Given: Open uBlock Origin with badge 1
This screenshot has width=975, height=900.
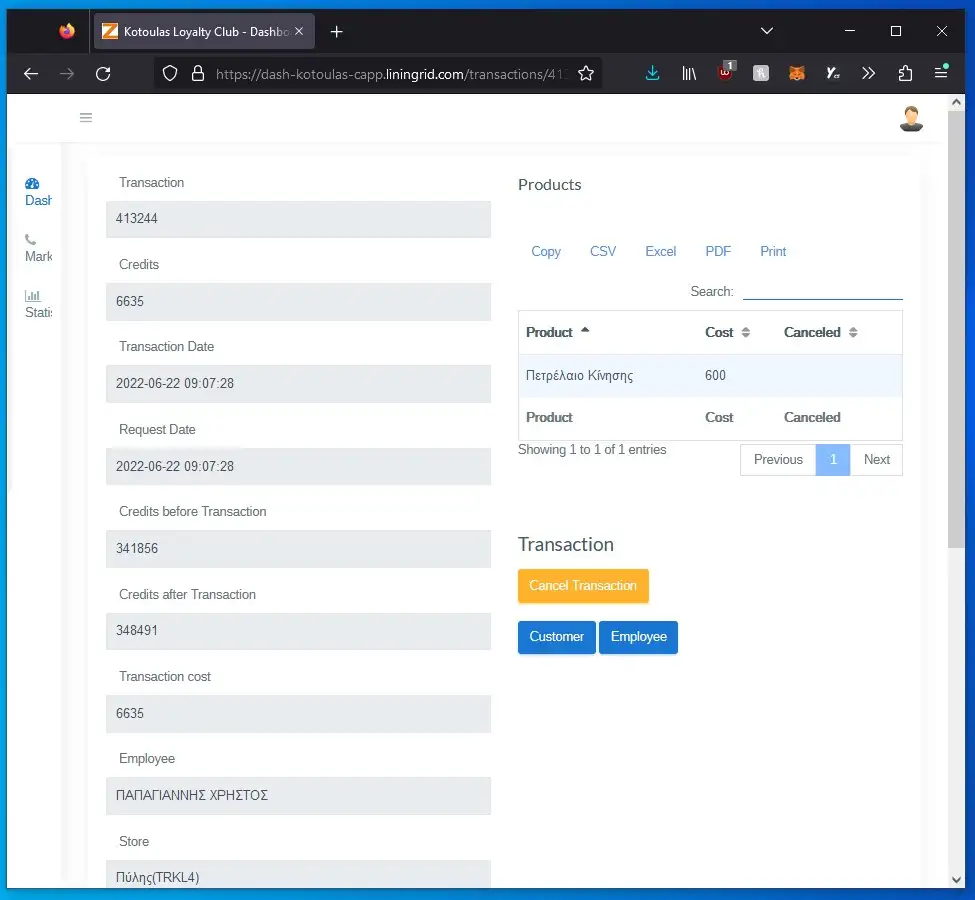Looking at the screenshot, I should [x=724, y=73].
